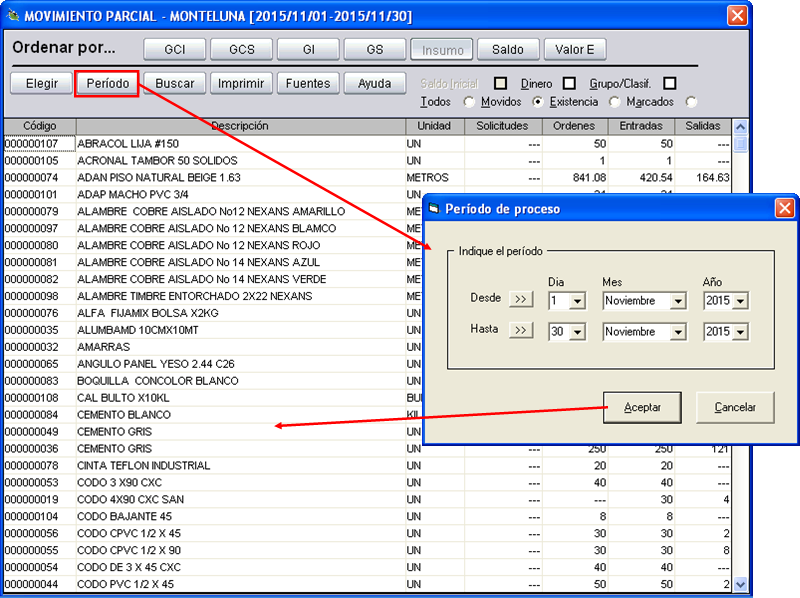Image resolution: width=800 pixels, height=598 pixels.
Task: Select row ALUMBAMD 10CMX10MT
Action: coord(214,330)
